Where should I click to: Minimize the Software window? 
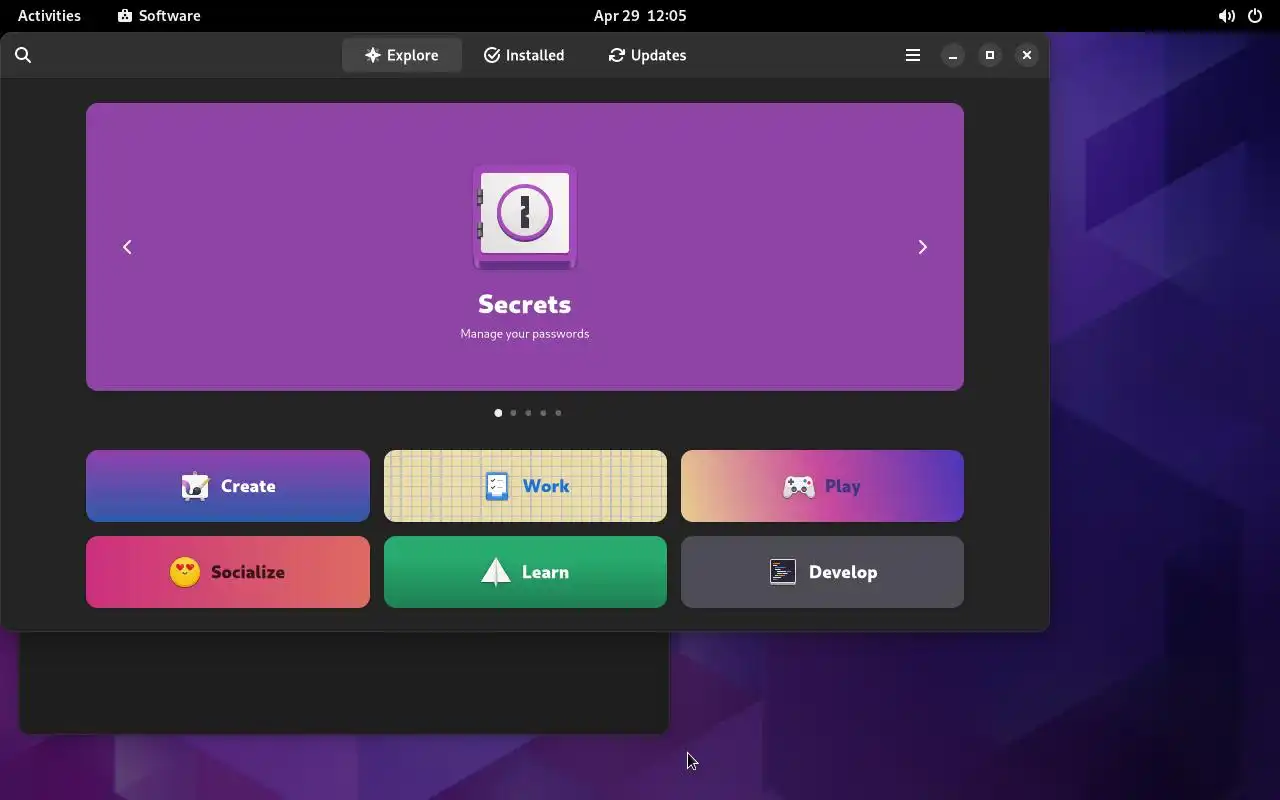pos(953,55)
